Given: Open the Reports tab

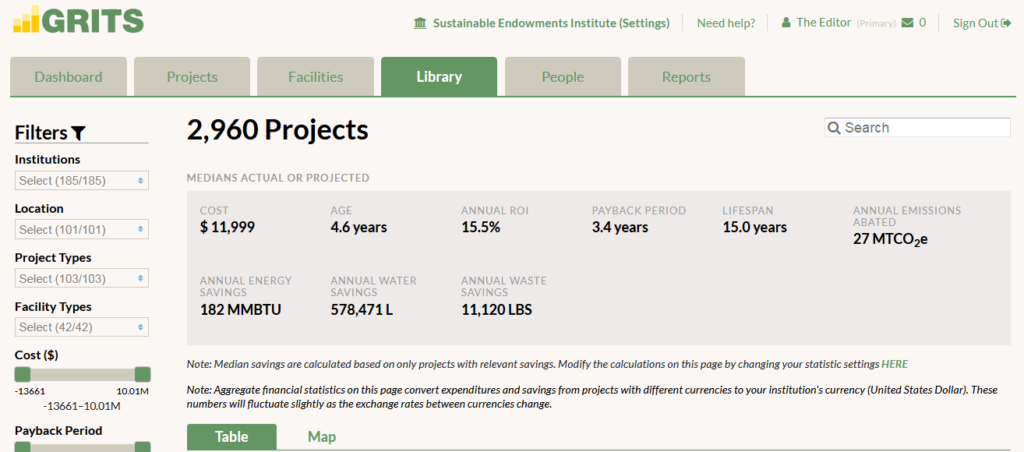Looking at the screenshot, I should click(x=686, y=77).
